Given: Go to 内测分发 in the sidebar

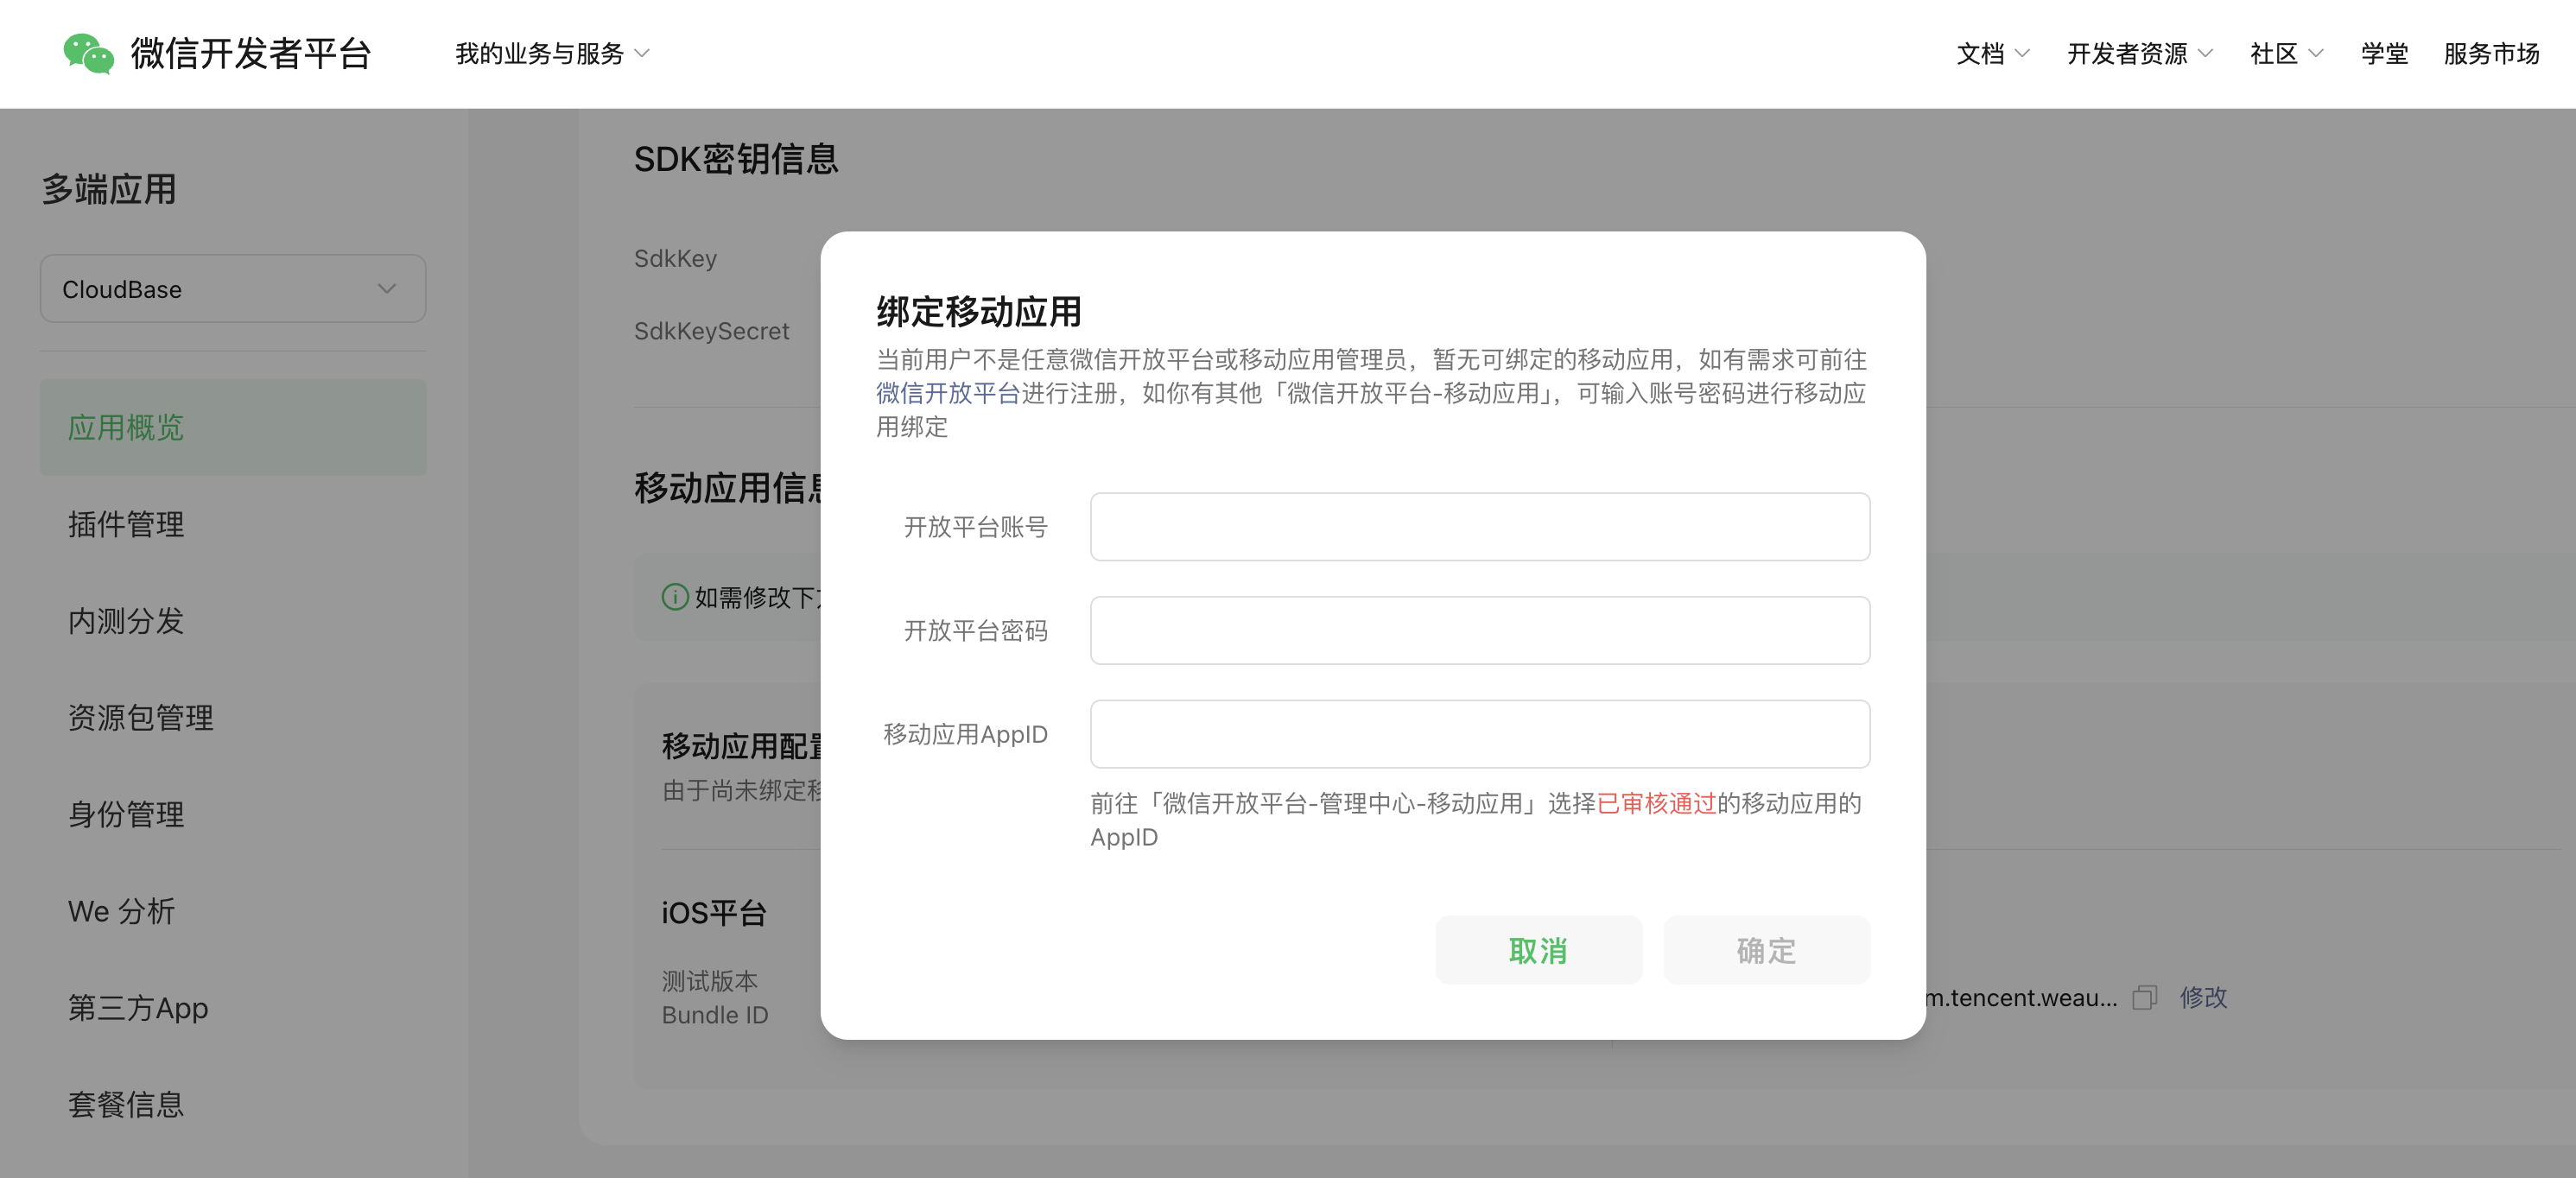Looking at the screenshot, I should [x=233, y=621].
